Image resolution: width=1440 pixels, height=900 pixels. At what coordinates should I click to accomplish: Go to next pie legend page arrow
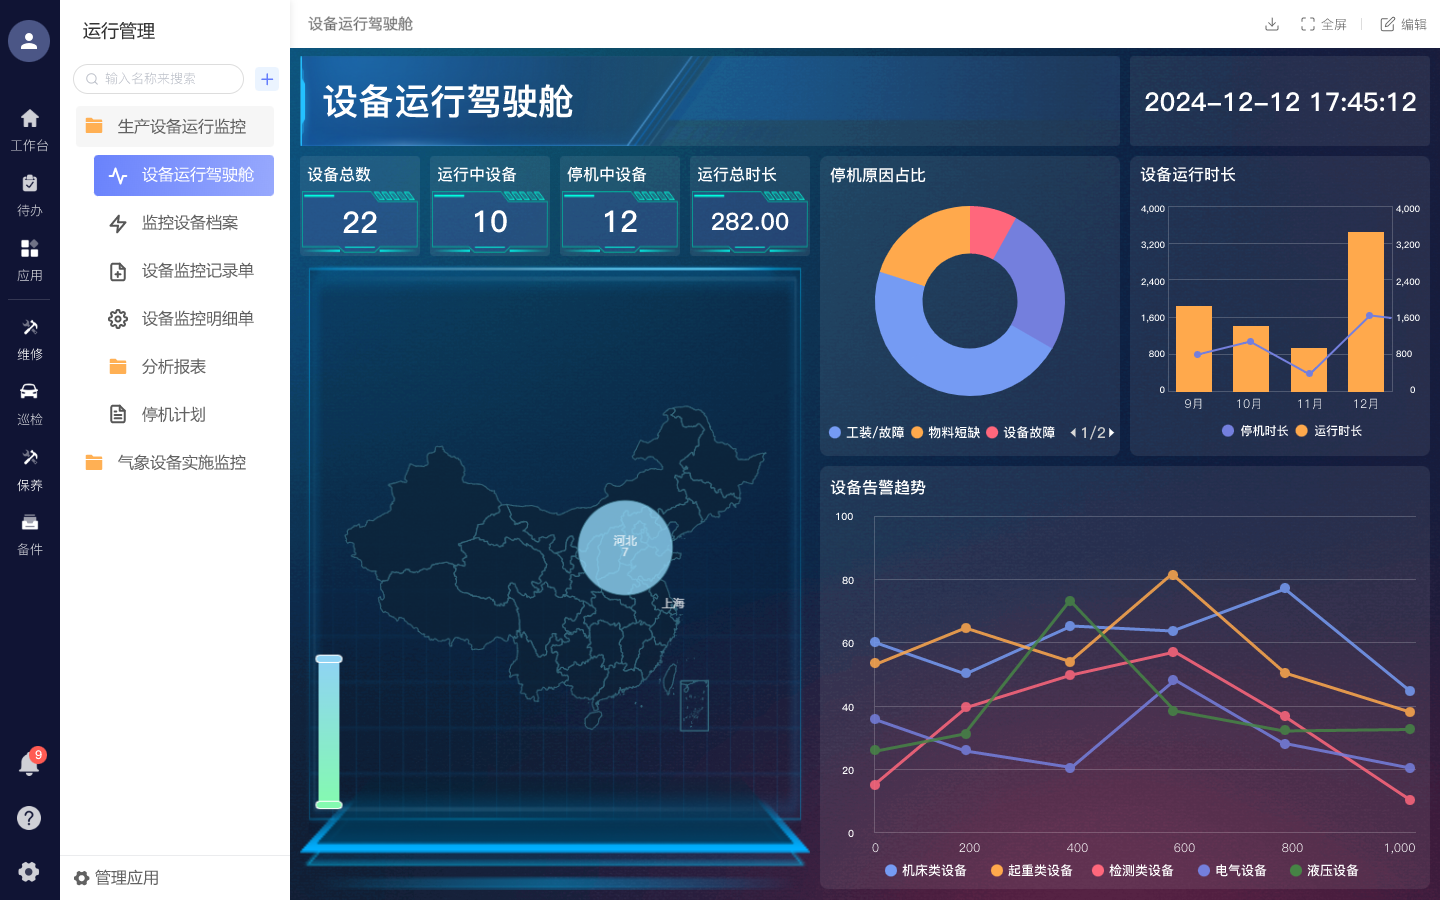point(1111,433)
